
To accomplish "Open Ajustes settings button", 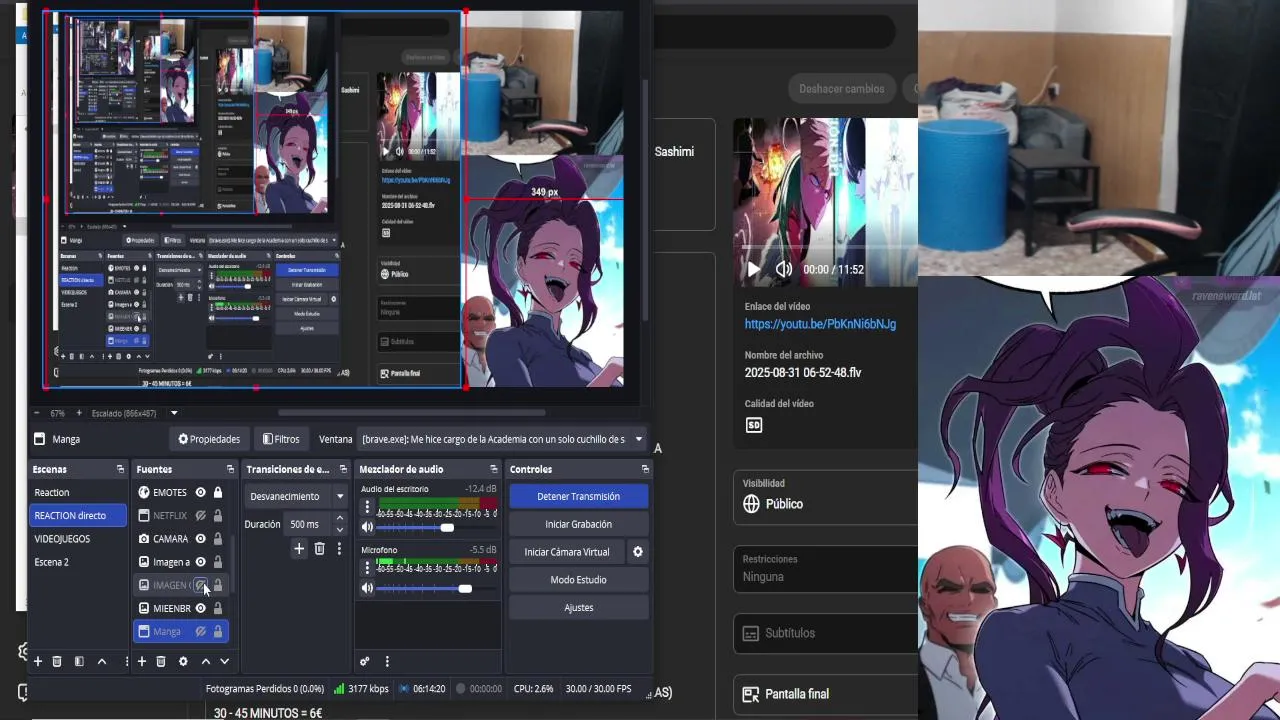I will click(578, 607).
